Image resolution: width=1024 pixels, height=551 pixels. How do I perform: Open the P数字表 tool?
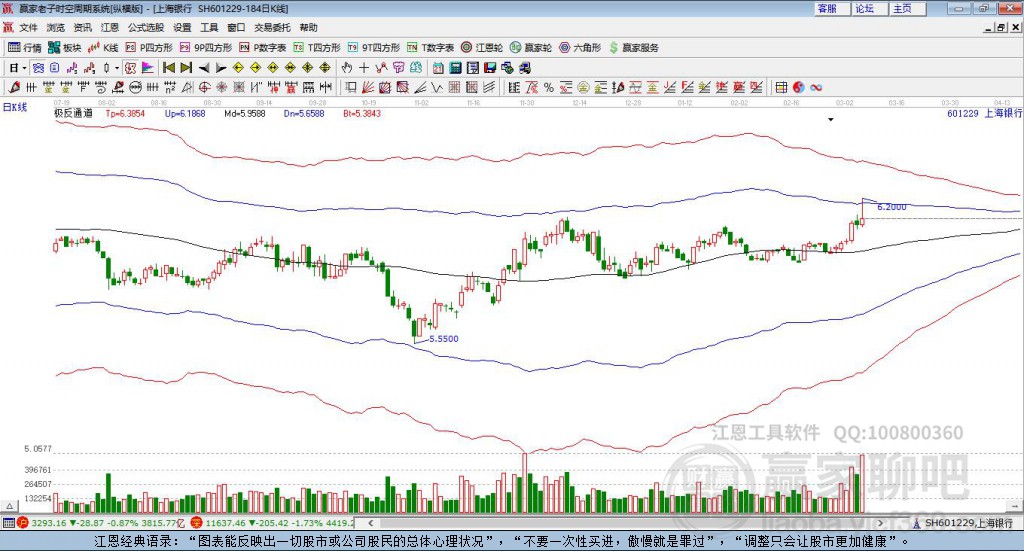[x=263, y=48]
